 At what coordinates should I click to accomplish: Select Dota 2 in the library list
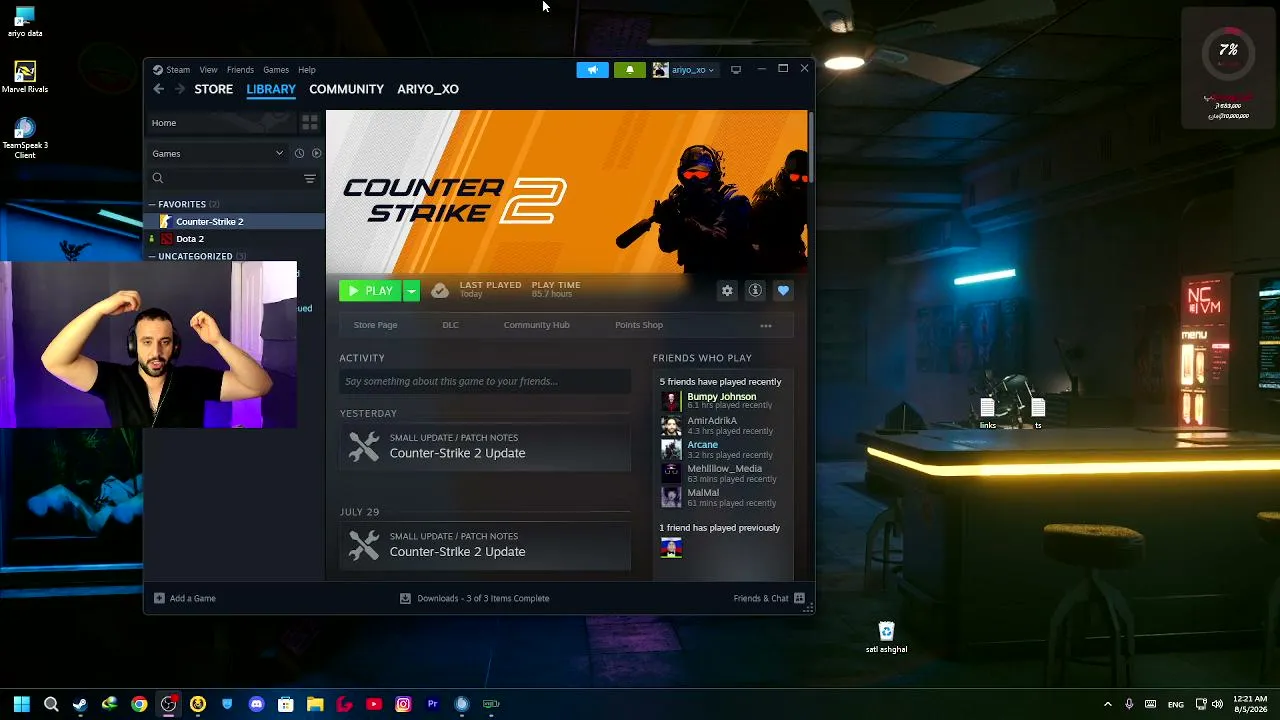(235, 239)
